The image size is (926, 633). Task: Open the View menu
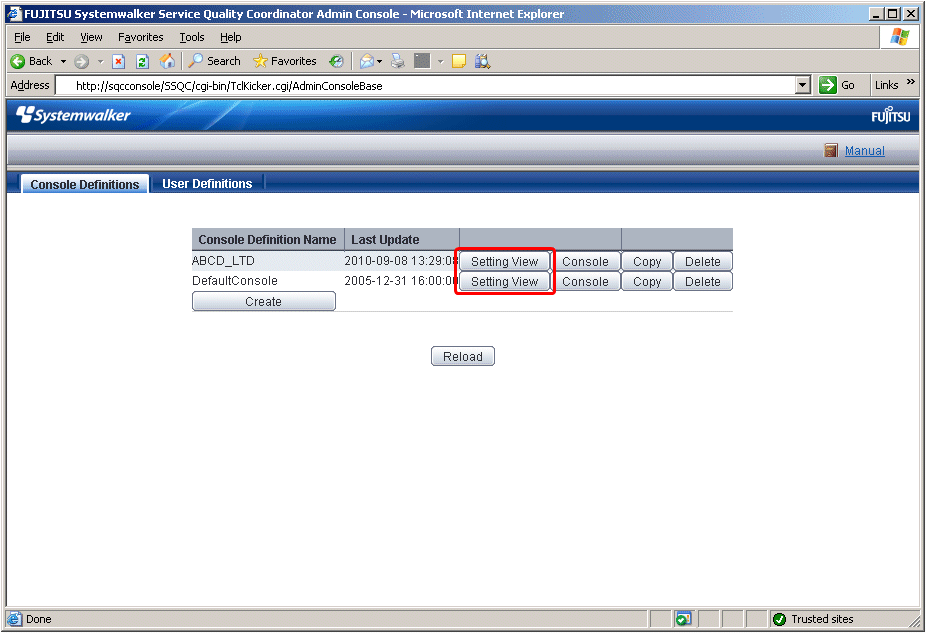91,37
